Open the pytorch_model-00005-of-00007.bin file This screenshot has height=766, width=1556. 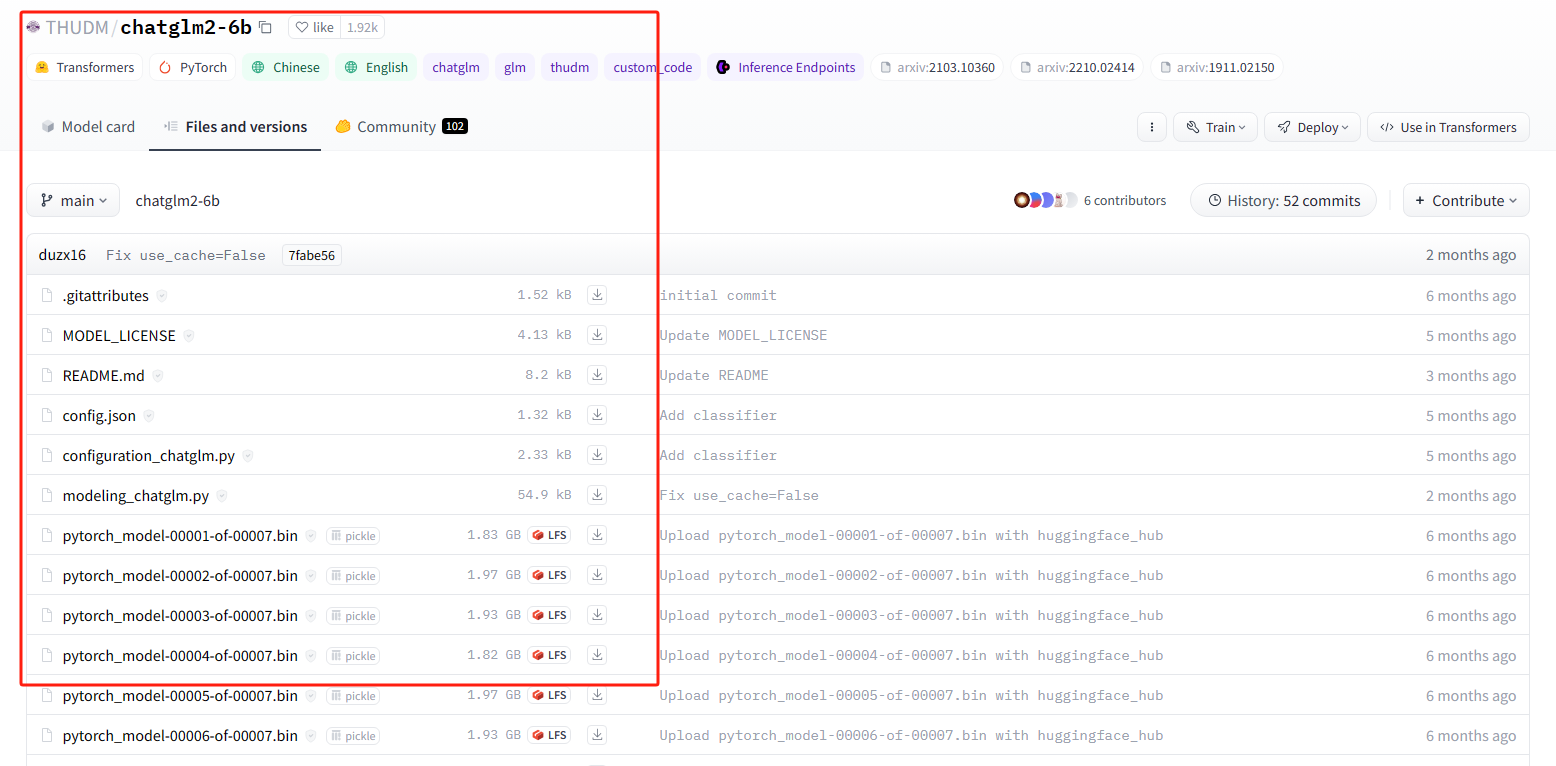coord(180,695)
